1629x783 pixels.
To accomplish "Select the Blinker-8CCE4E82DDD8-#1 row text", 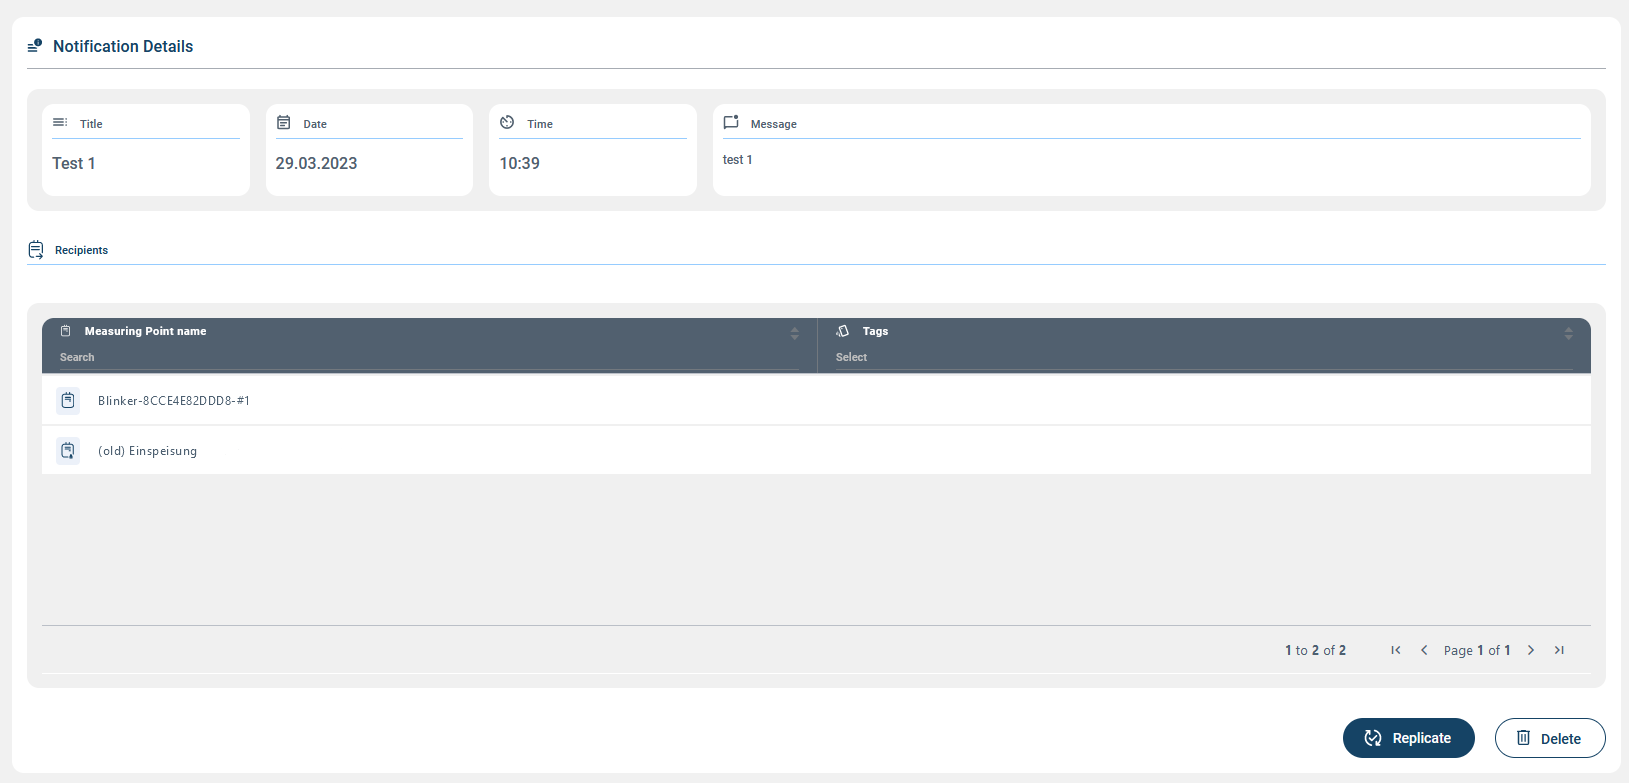I will tap(174, 401).
